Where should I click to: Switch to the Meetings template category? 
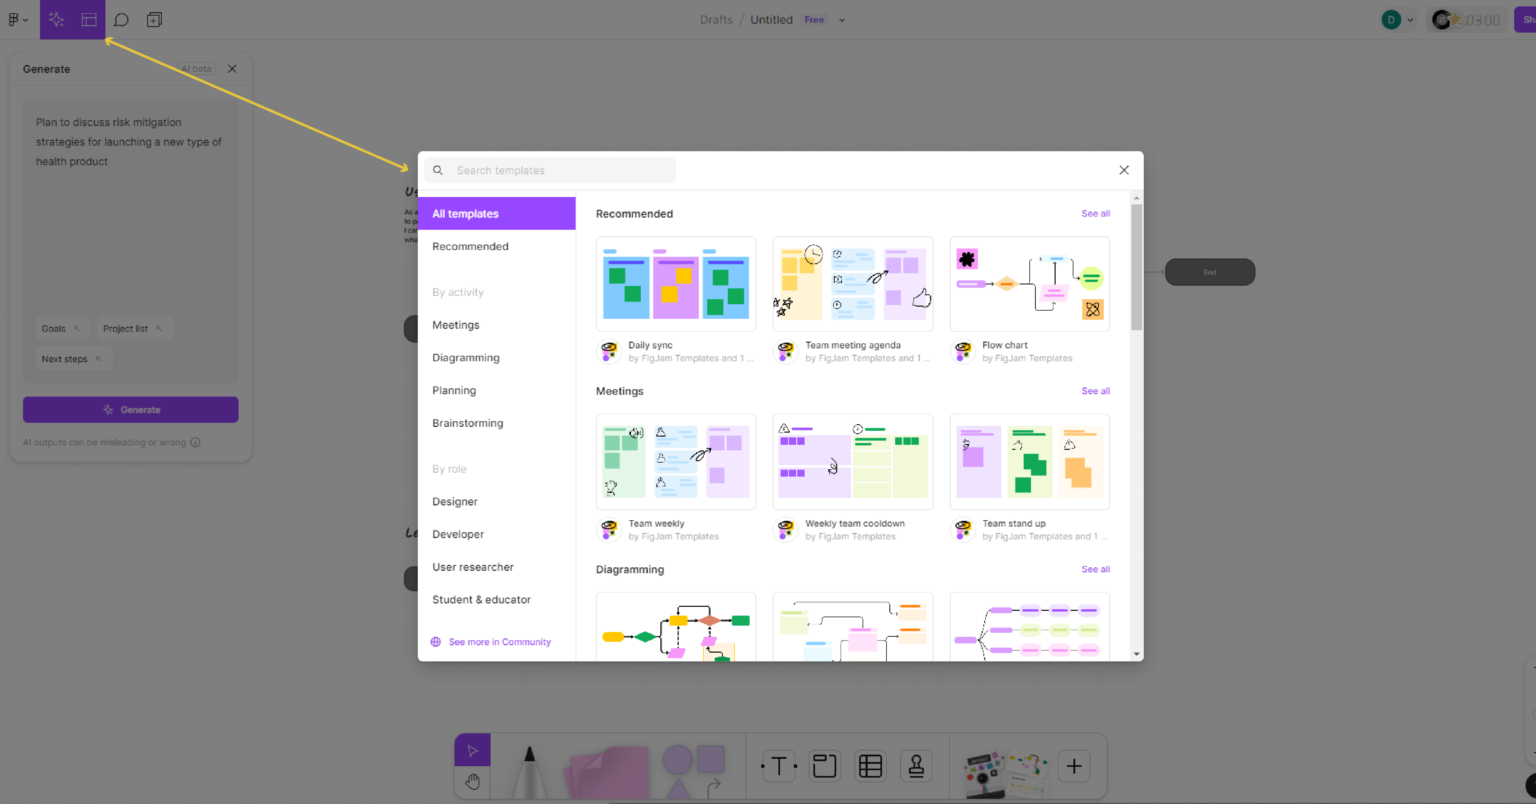tap(455, 324)
